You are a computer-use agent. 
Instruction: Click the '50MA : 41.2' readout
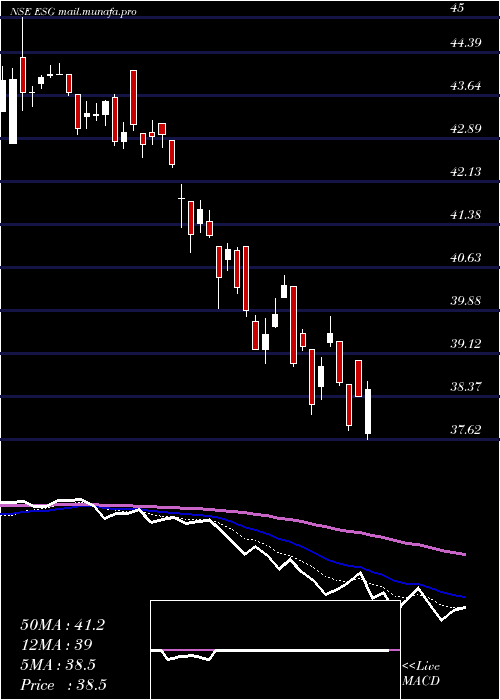[62, 625]
